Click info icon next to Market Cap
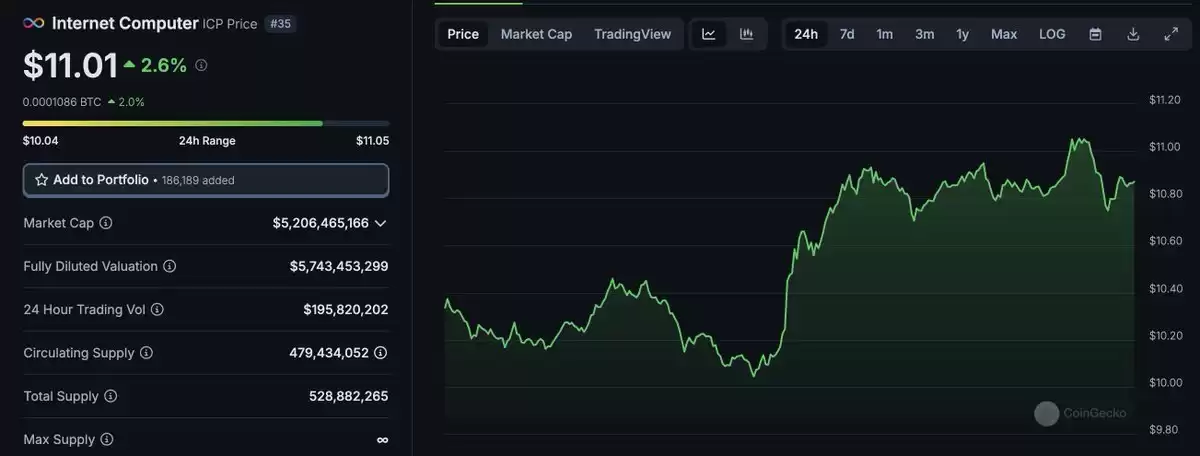Image resolution: width=1200 pixels, height=456 pixels. click(x=106, y=223)
